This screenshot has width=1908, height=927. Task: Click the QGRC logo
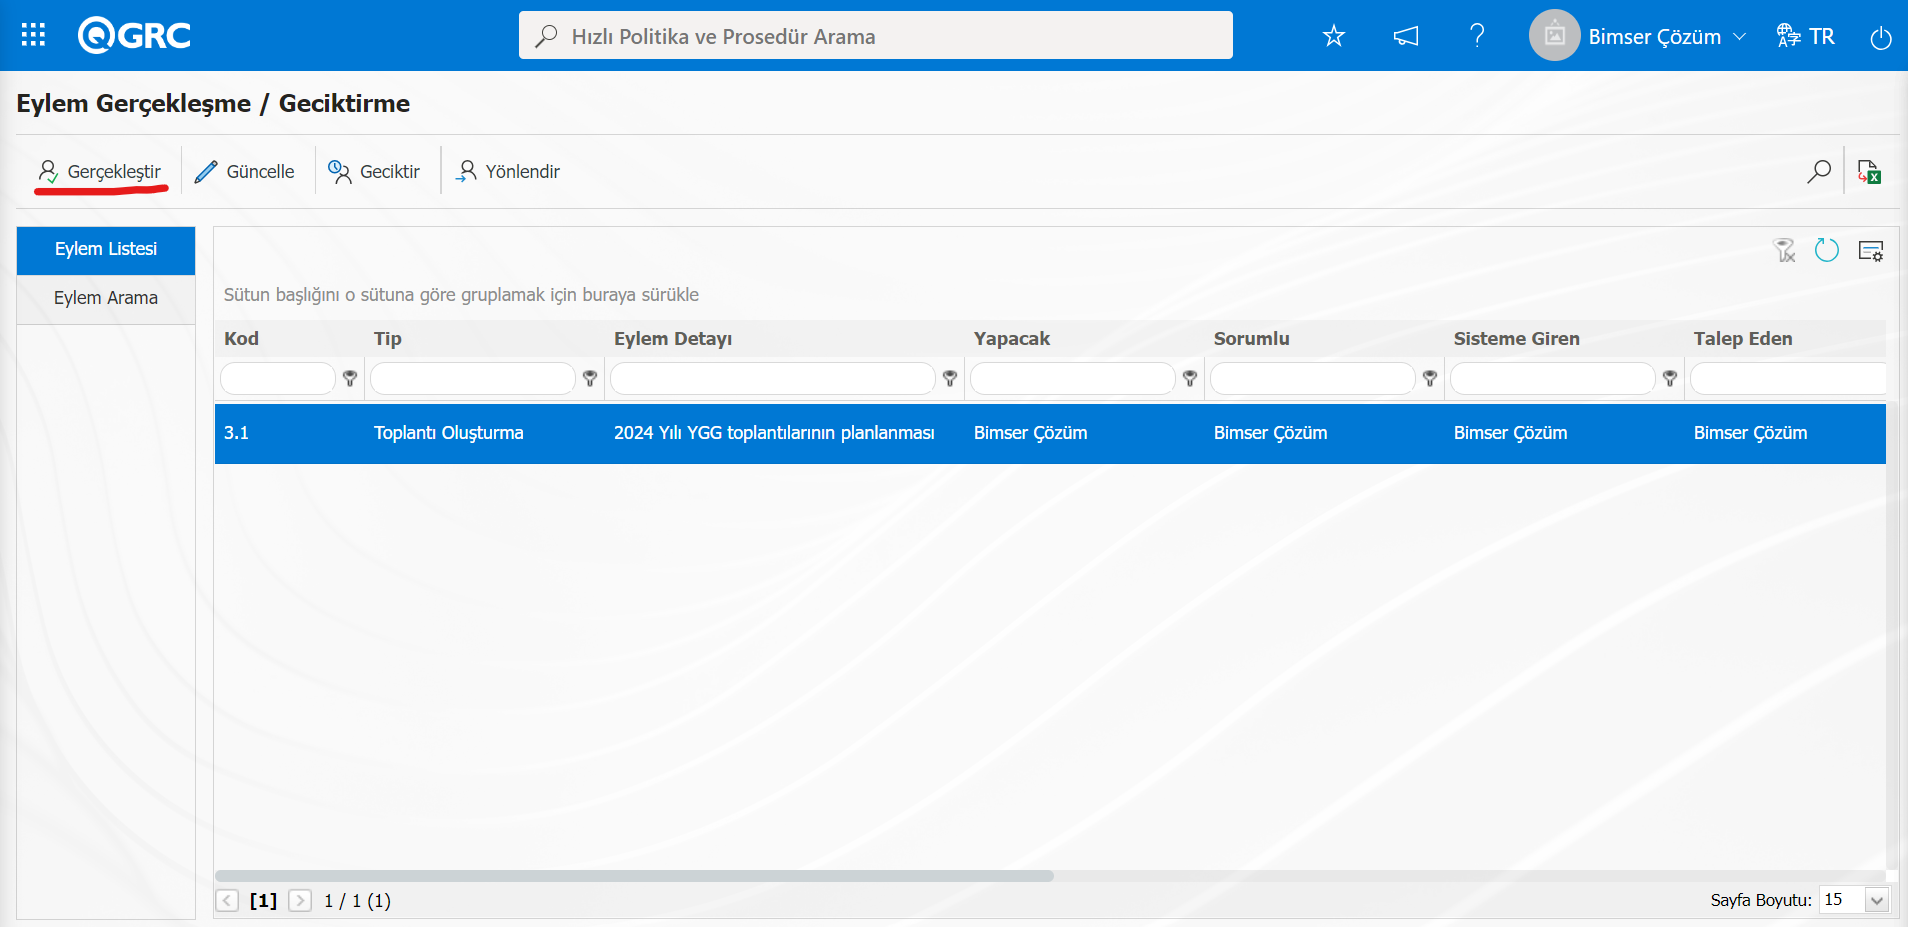134,36
